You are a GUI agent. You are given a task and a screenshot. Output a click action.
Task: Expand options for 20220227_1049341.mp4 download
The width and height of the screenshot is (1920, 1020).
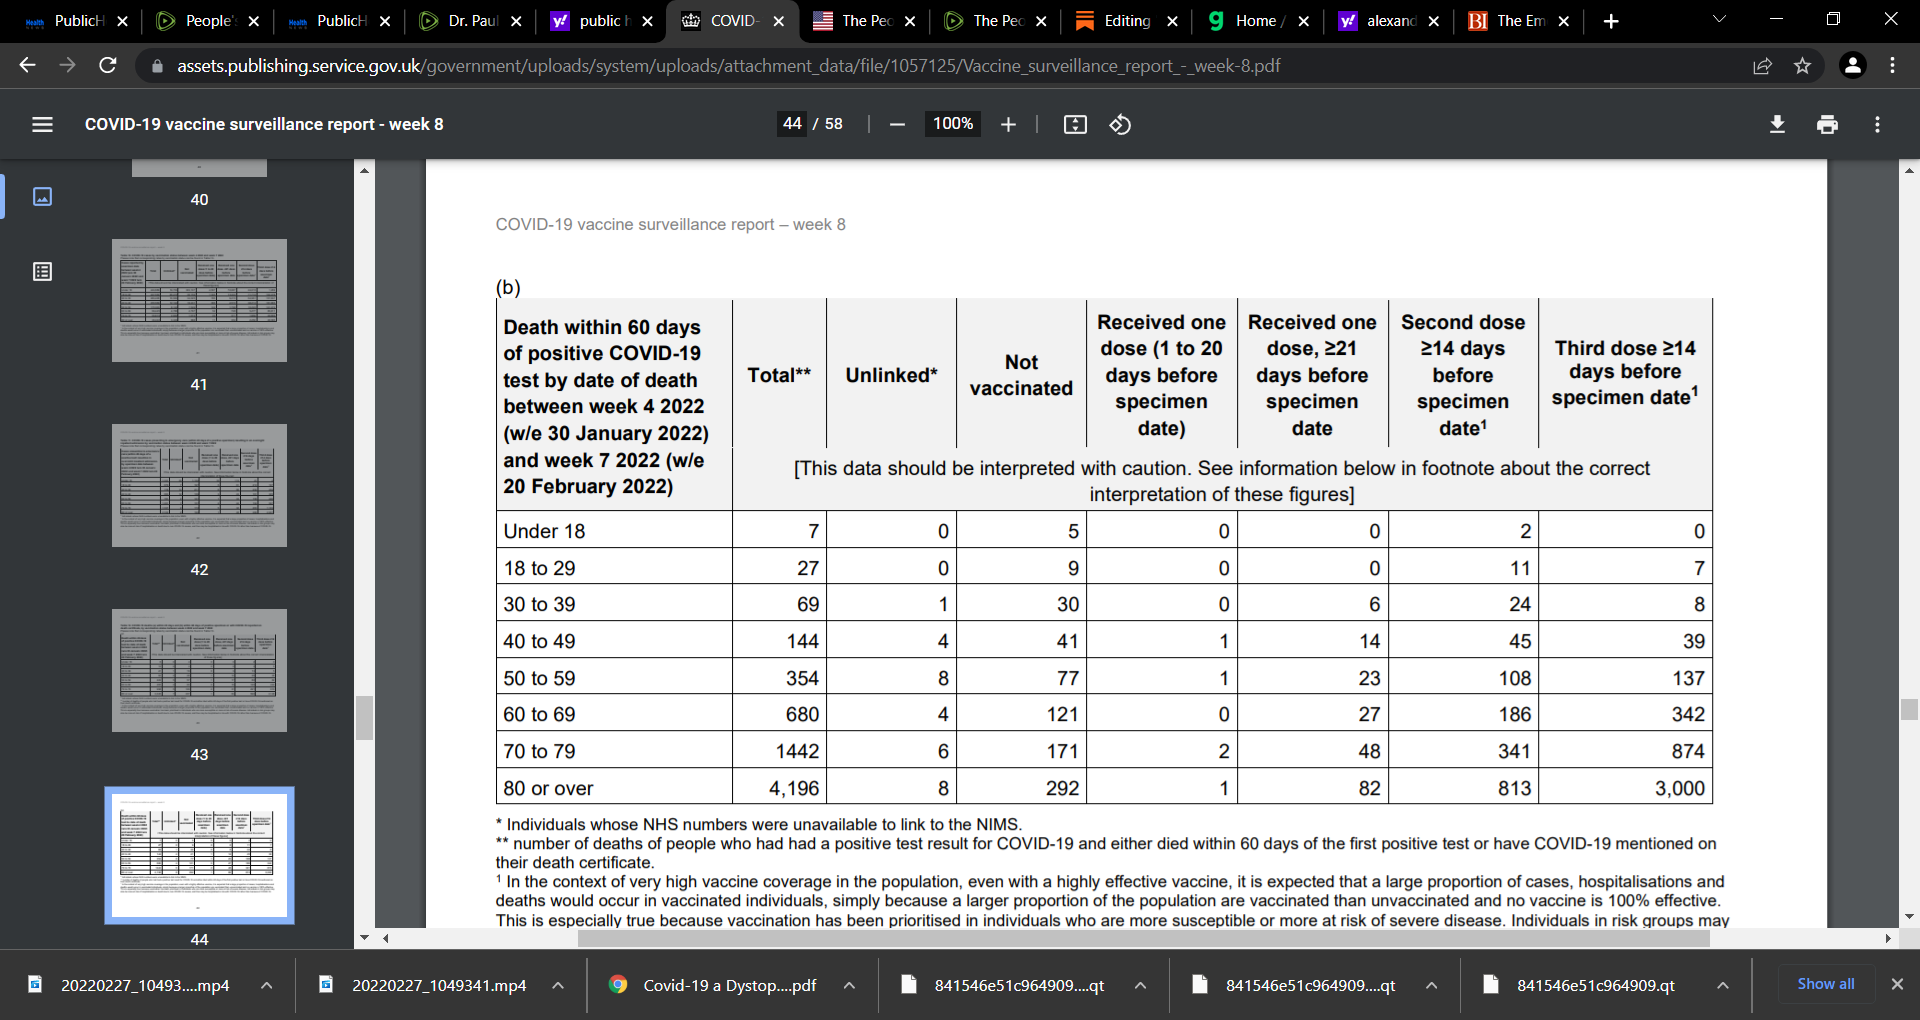pyautogui.click(x=558, y=985)
